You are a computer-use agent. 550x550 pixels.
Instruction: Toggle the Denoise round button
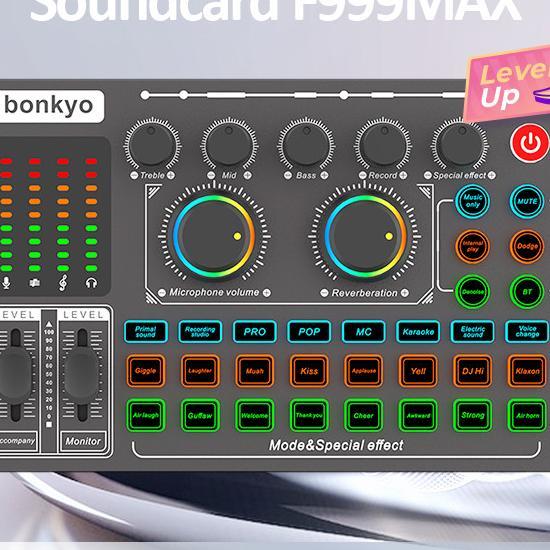tap(472, 292)
